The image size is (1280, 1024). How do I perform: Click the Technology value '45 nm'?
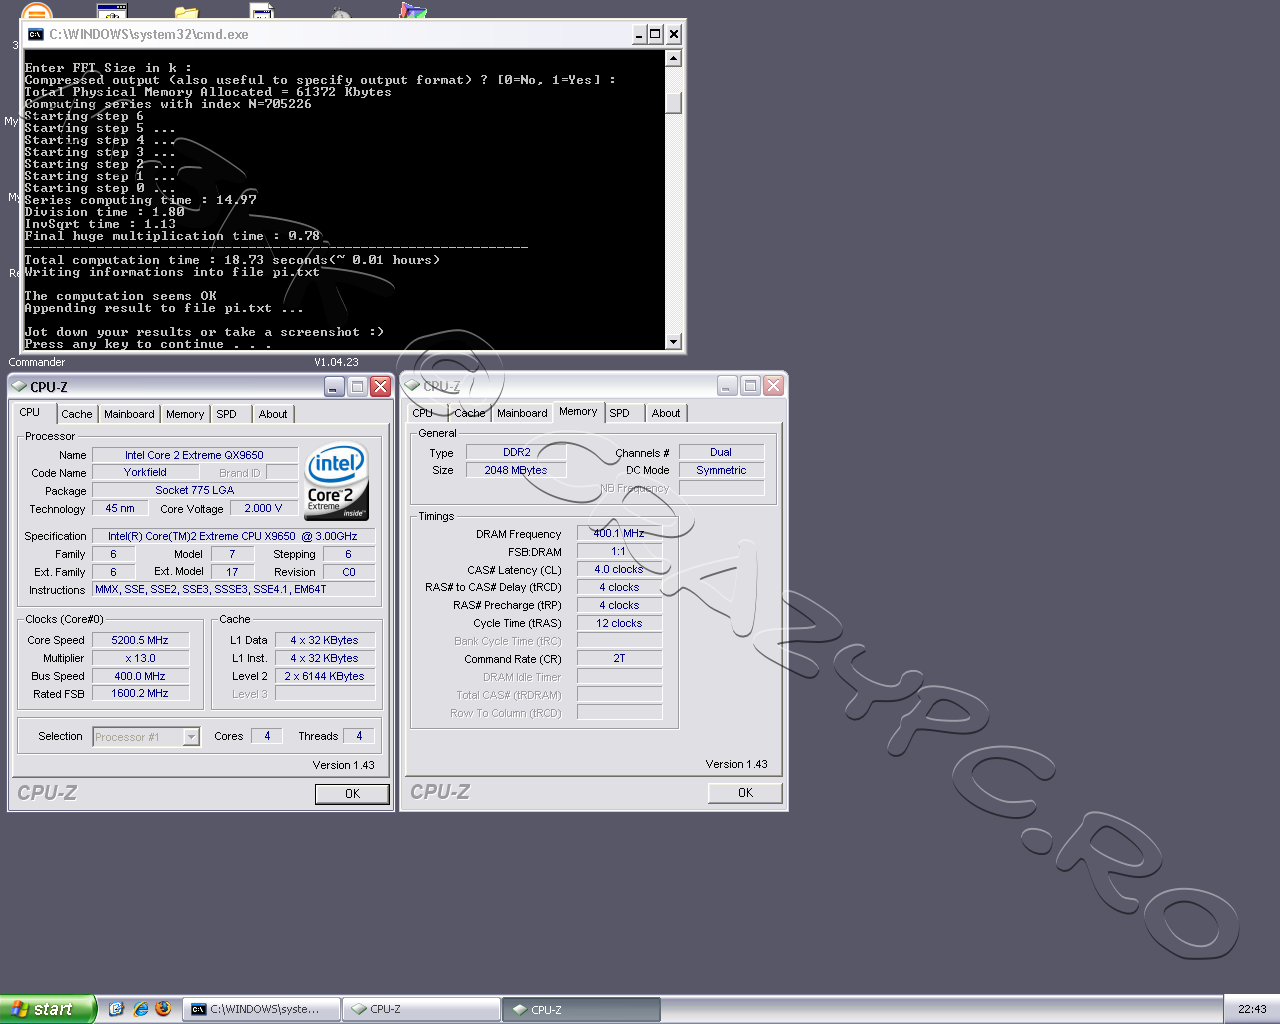click(x=120, y=508)
